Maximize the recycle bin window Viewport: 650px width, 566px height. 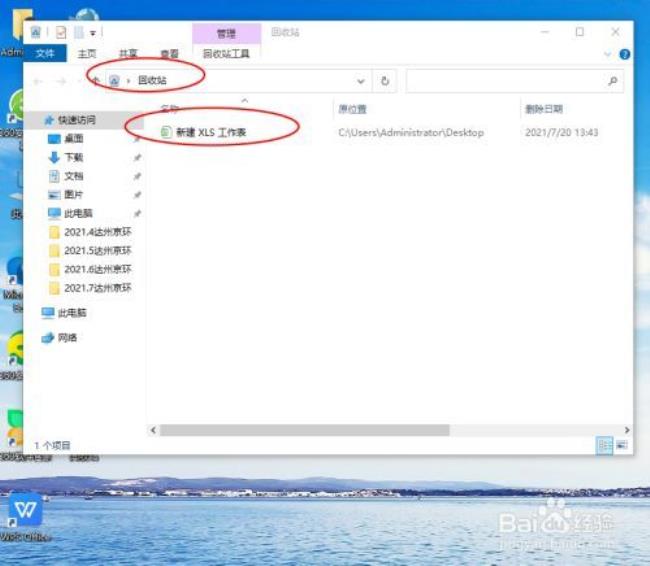coord(580,32)
